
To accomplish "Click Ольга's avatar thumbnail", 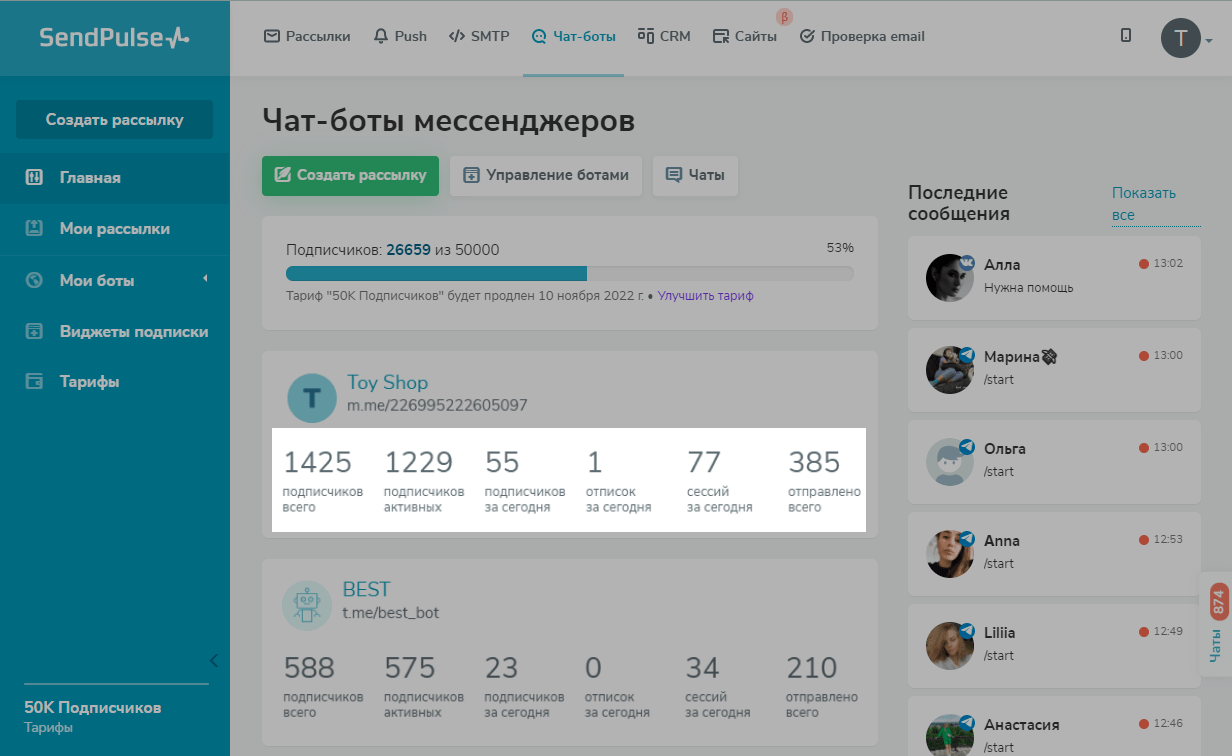I will coord(950,461).
